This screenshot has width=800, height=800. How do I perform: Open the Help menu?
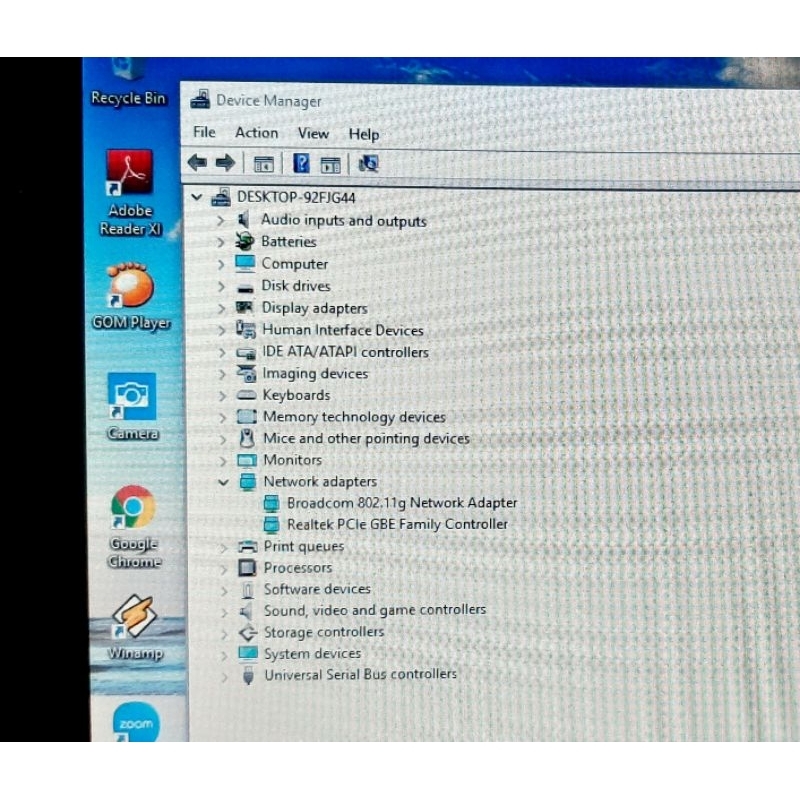coord(364,134)
